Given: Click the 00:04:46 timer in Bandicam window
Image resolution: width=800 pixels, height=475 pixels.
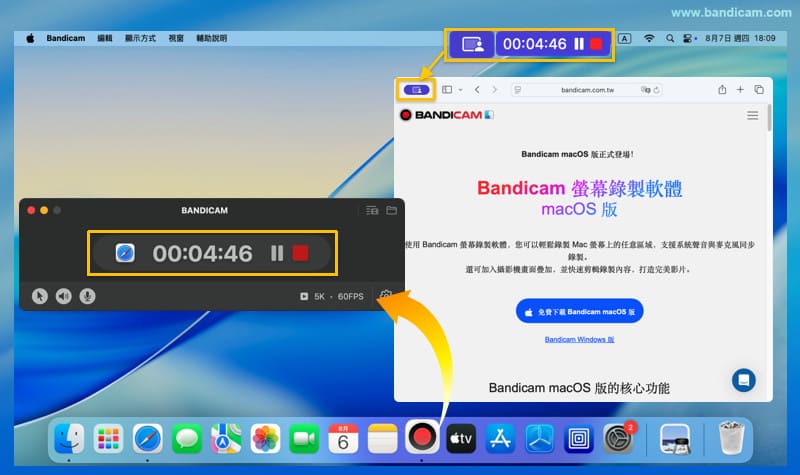Looking at the screenshot, I should point(203,254).
